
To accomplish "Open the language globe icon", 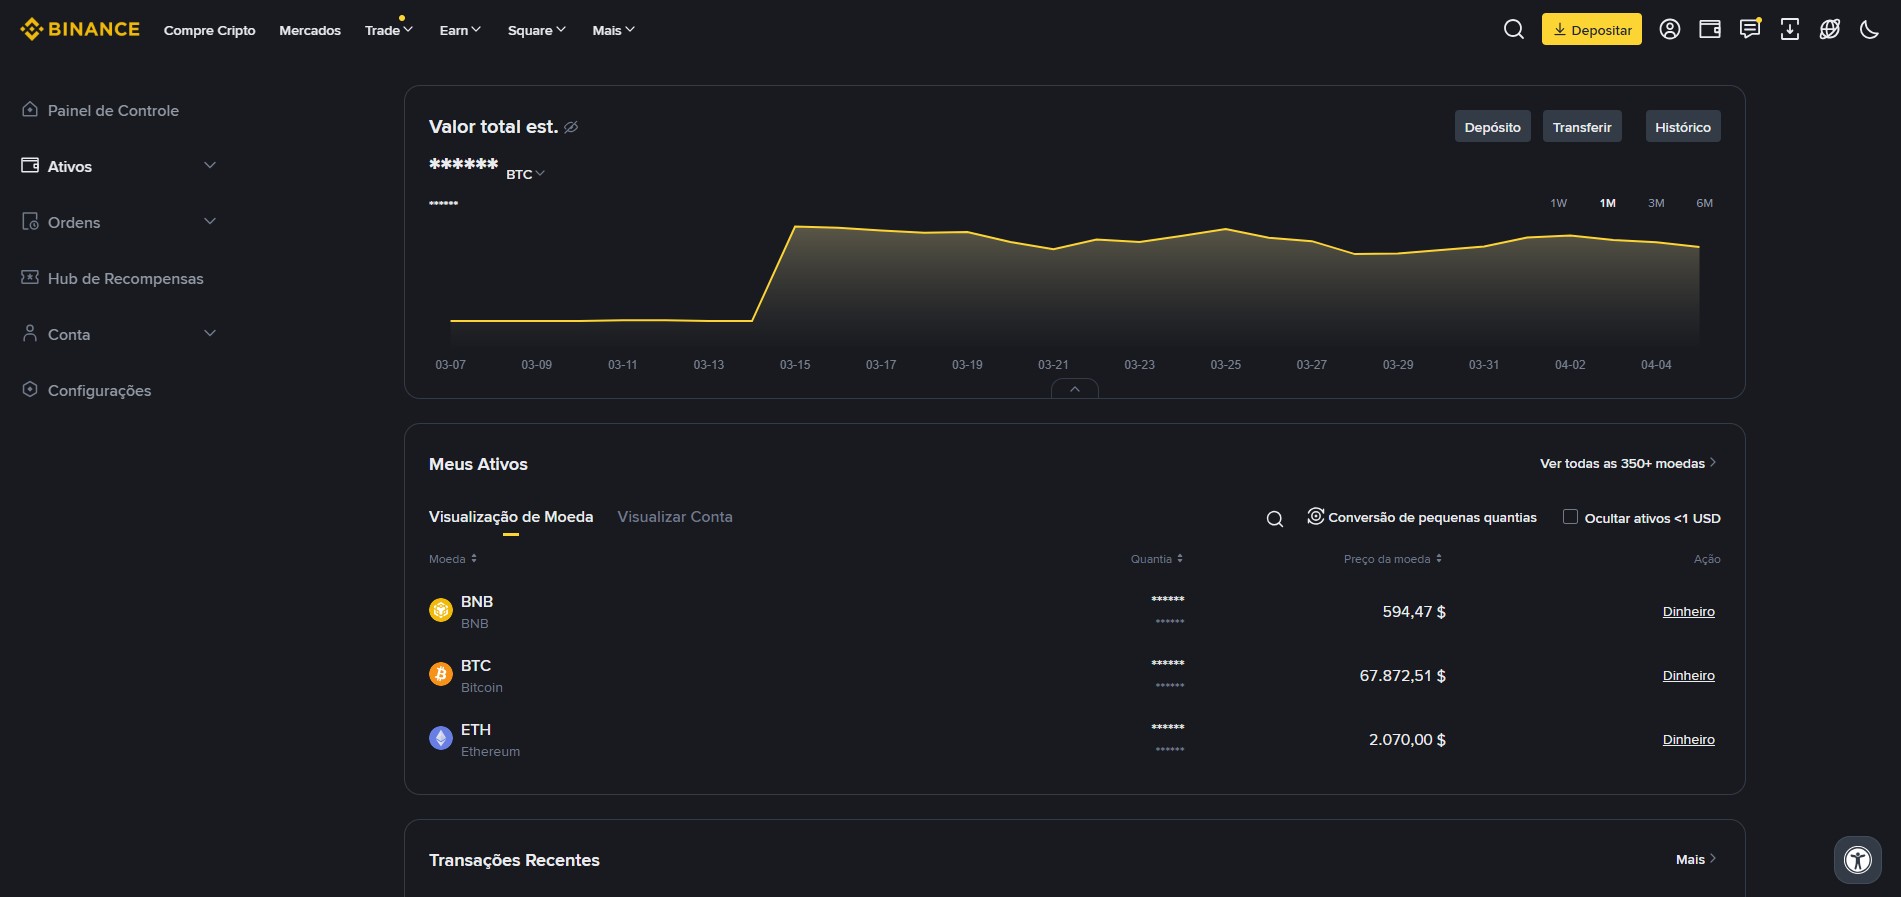I will [x=1830, y=29].
